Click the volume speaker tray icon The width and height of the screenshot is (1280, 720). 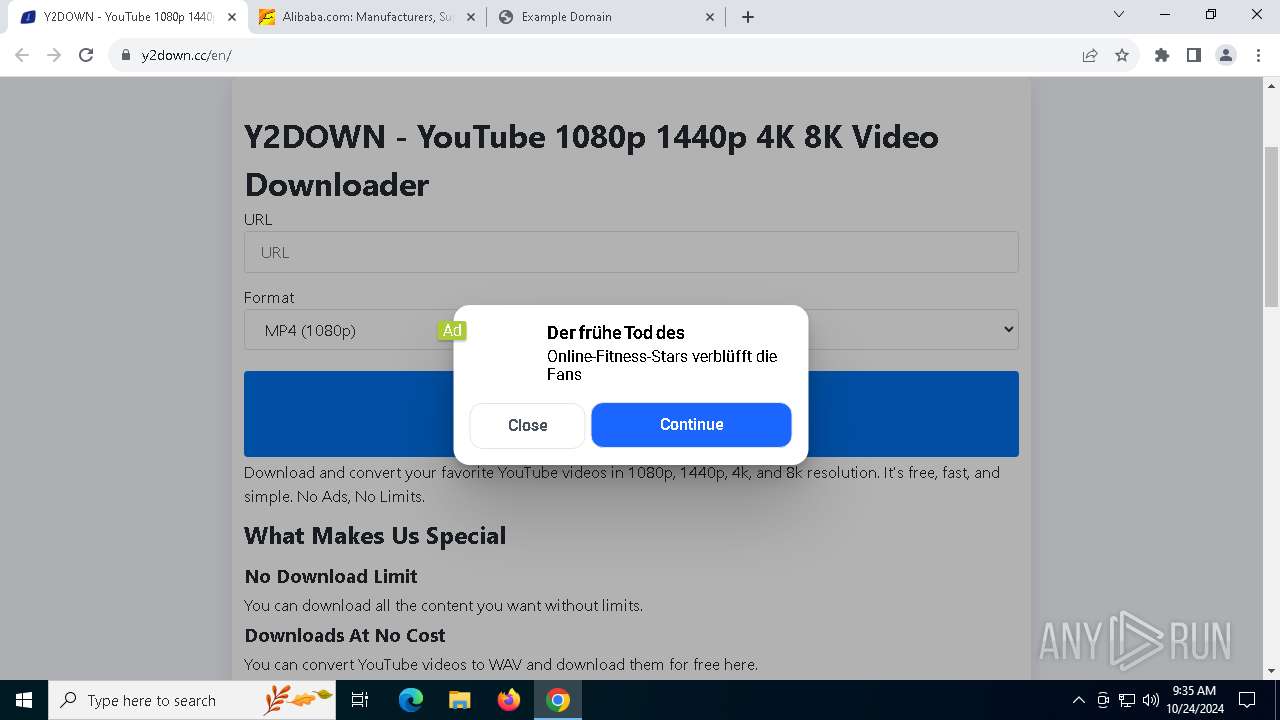(x=1151, y=700)
